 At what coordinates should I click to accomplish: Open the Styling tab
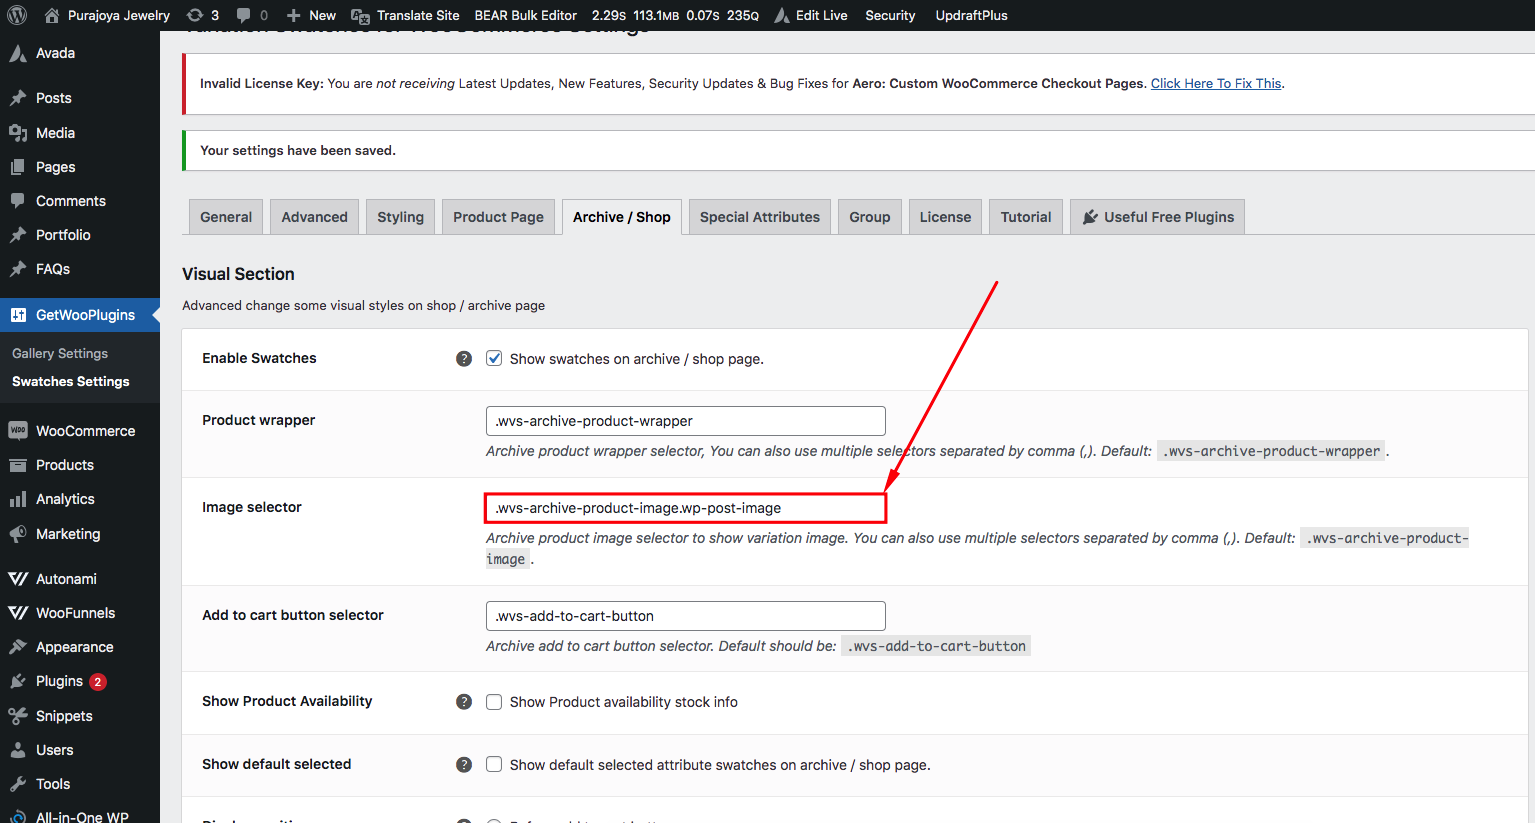[x=400, y=217]
